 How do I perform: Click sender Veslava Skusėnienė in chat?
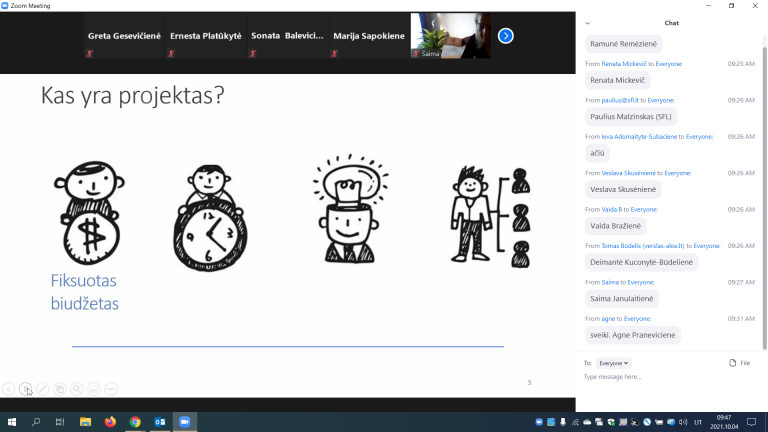628,173
